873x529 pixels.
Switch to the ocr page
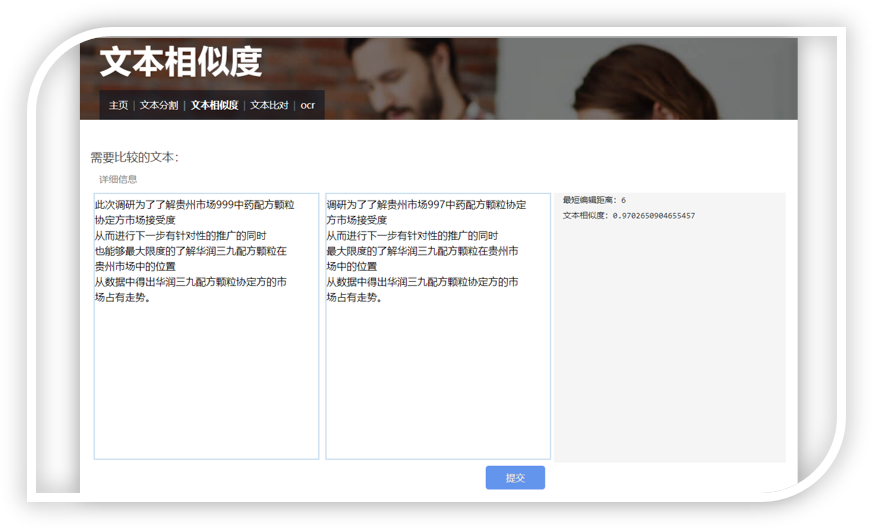coord(307,105)
